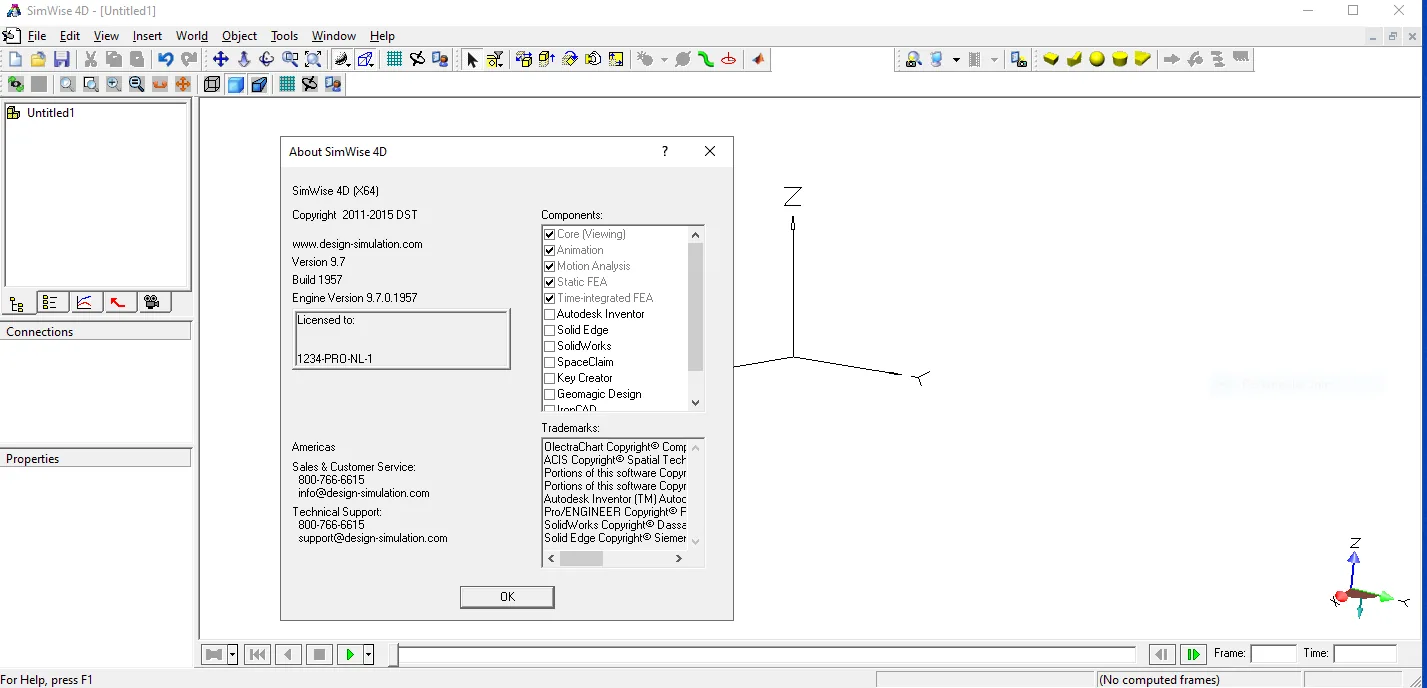The height and width of the screenshot is (688, 1427).
Task: Switch to the yellow list tab
Action: pyautogui.click(x=52, y=302)
